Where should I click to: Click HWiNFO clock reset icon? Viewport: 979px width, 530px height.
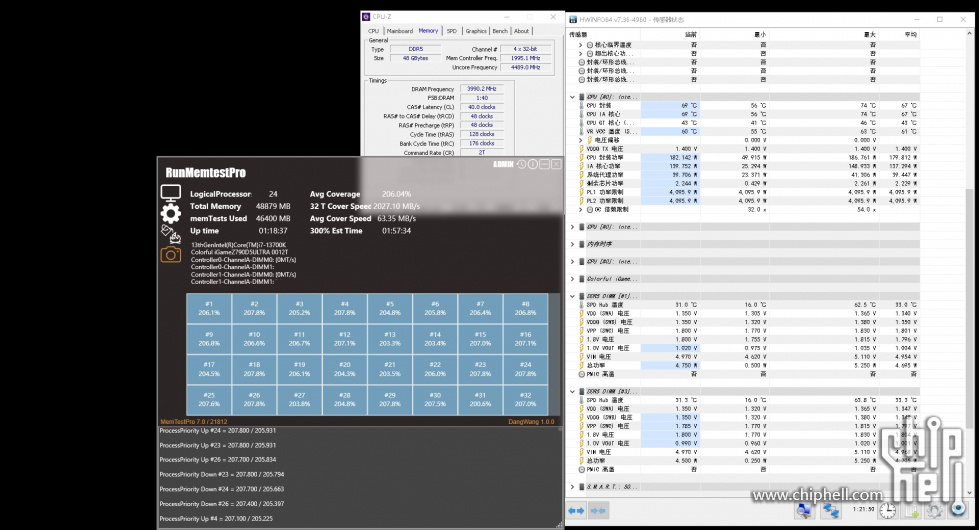(x=887, y=511)
